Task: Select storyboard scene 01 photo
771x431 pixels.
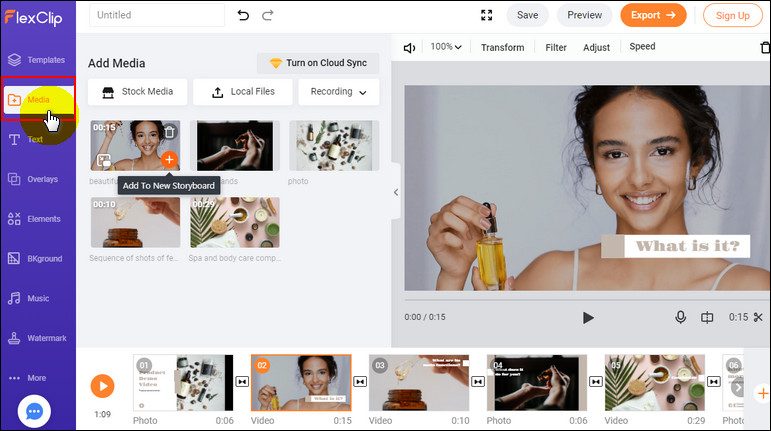Action: click(183, 383)
